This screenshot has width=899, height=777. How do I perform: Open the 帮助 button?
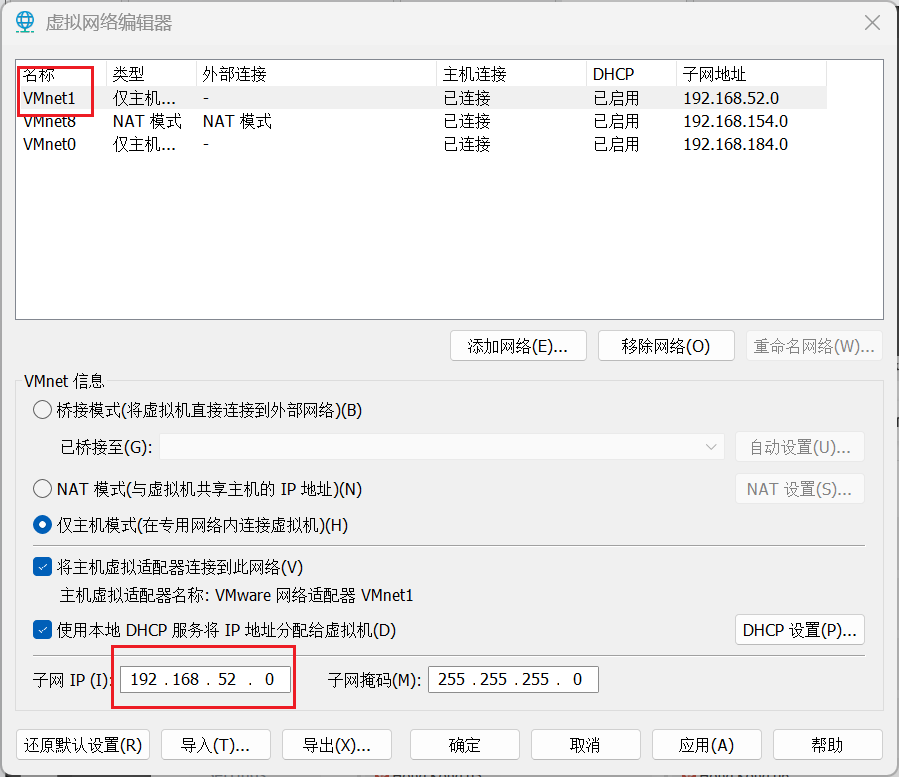point(827,745)
